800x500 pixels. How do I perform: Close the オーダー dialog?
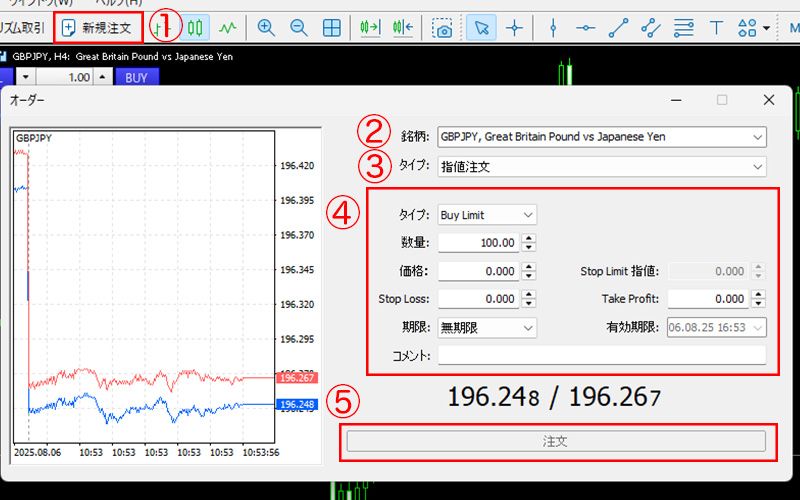click(x=769, y=100)
